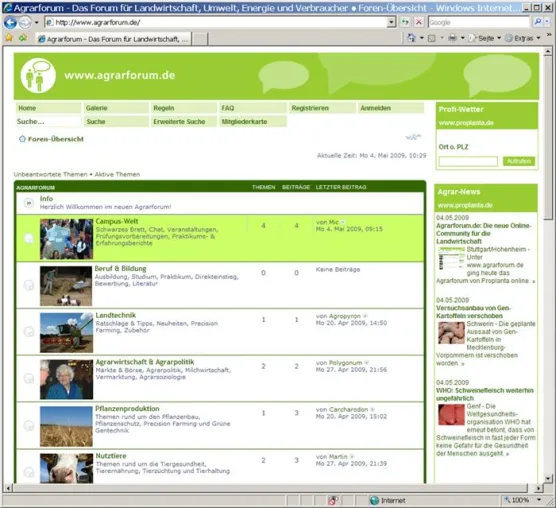Open the Seite toolbar menu

[x=485, y=38]
